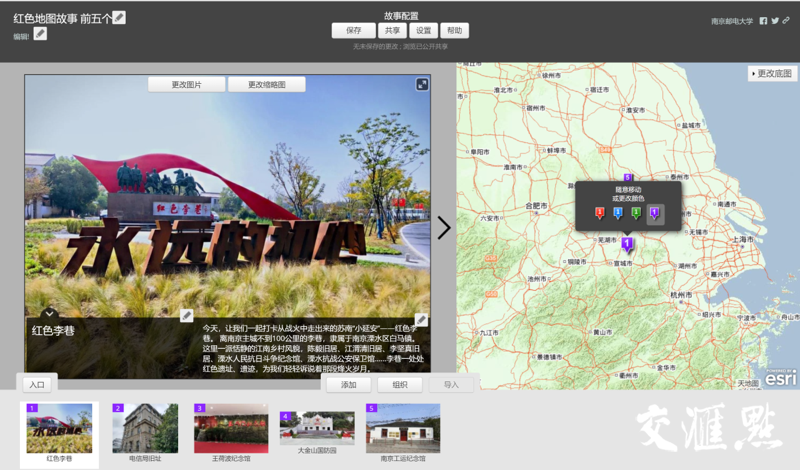Click the Twitter share icon
Viewport: 800px width, 470px height.
pos(775,20)
